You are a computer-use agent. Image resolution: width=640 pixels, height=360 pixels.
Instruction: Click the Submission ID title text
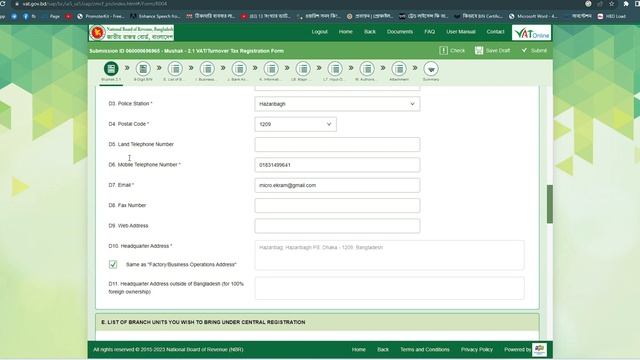click(187, 51)
